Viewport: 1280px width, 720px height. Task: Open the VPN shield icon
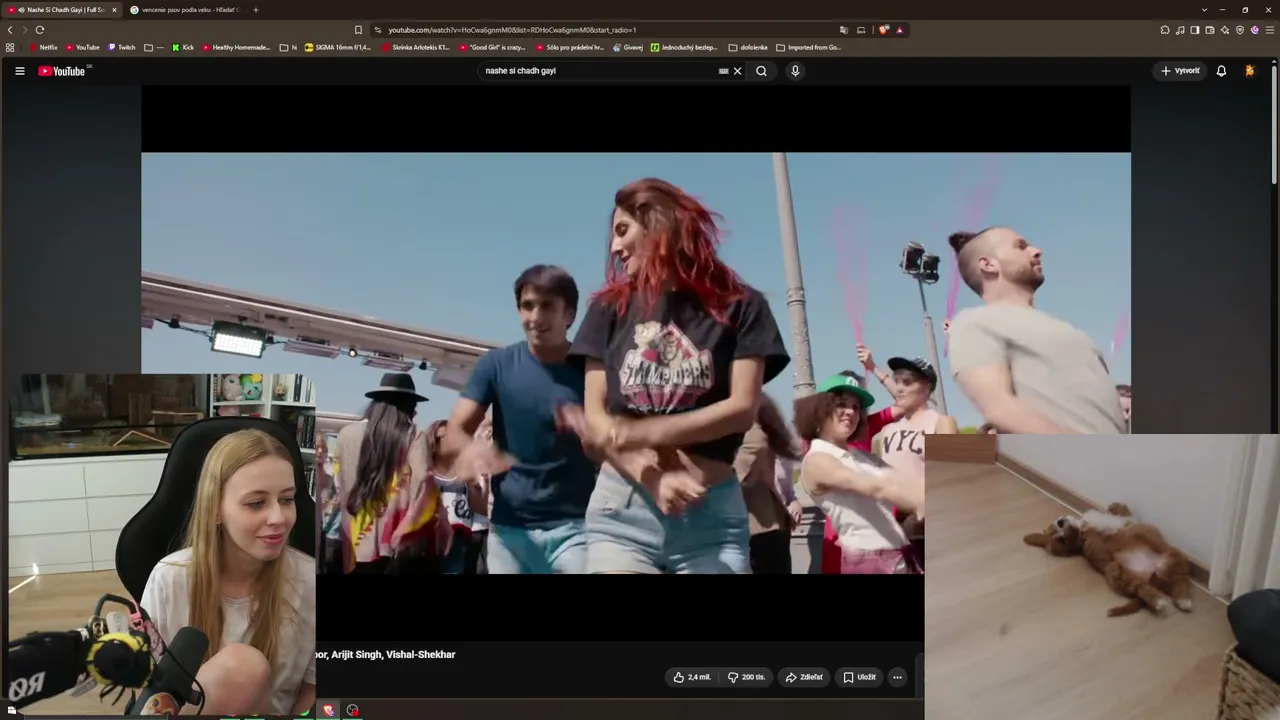(x=1240, y=30)
